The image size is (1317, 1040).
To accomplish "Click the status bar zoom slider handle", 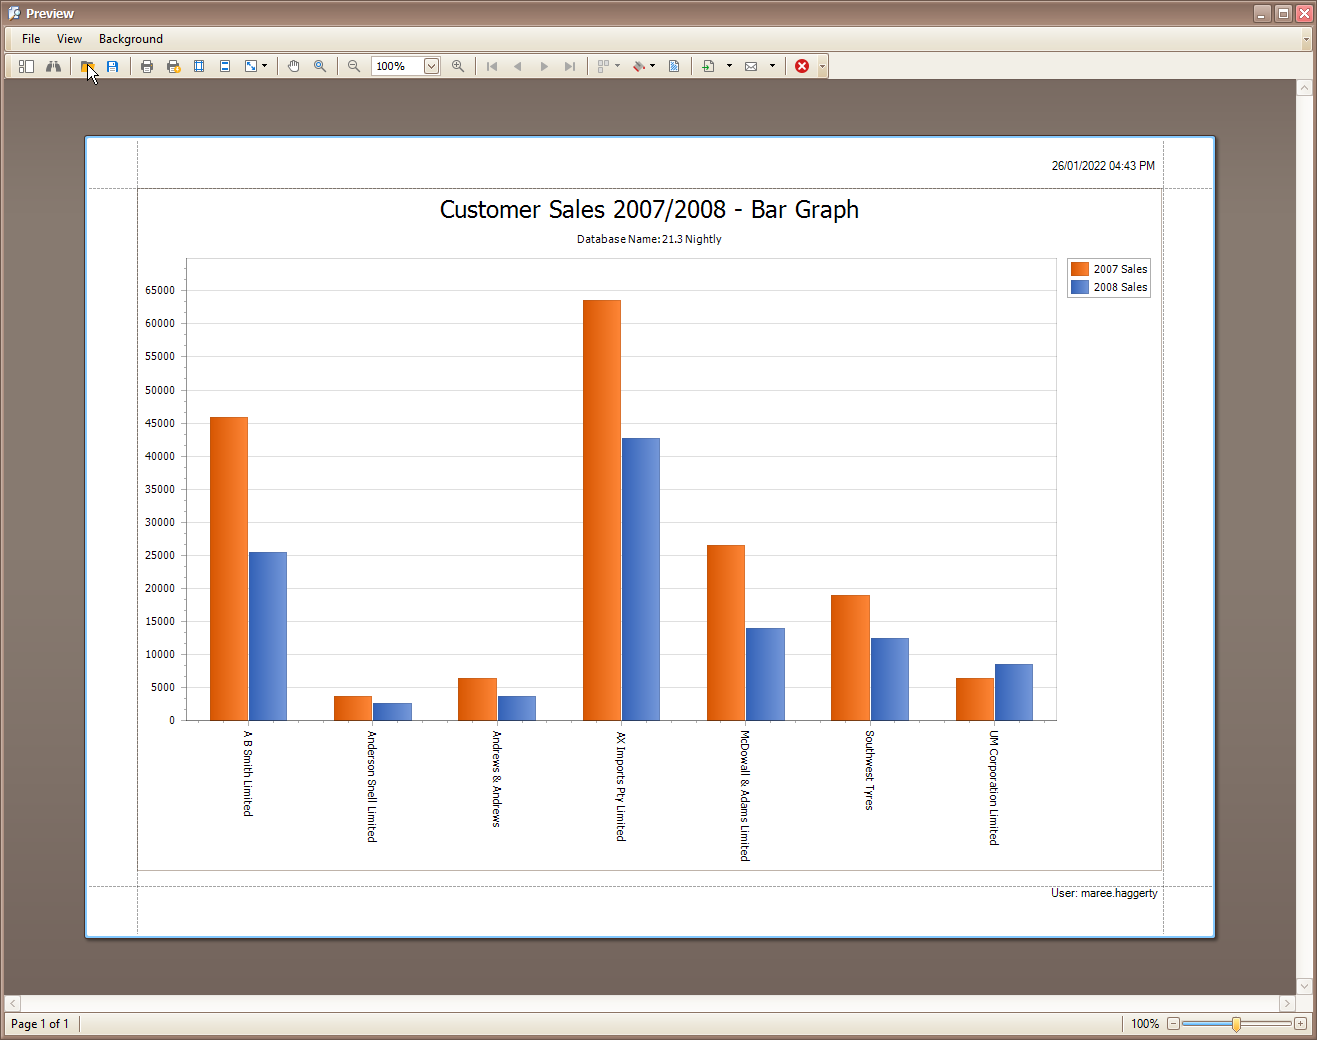I will [x=1237, y=1024].
